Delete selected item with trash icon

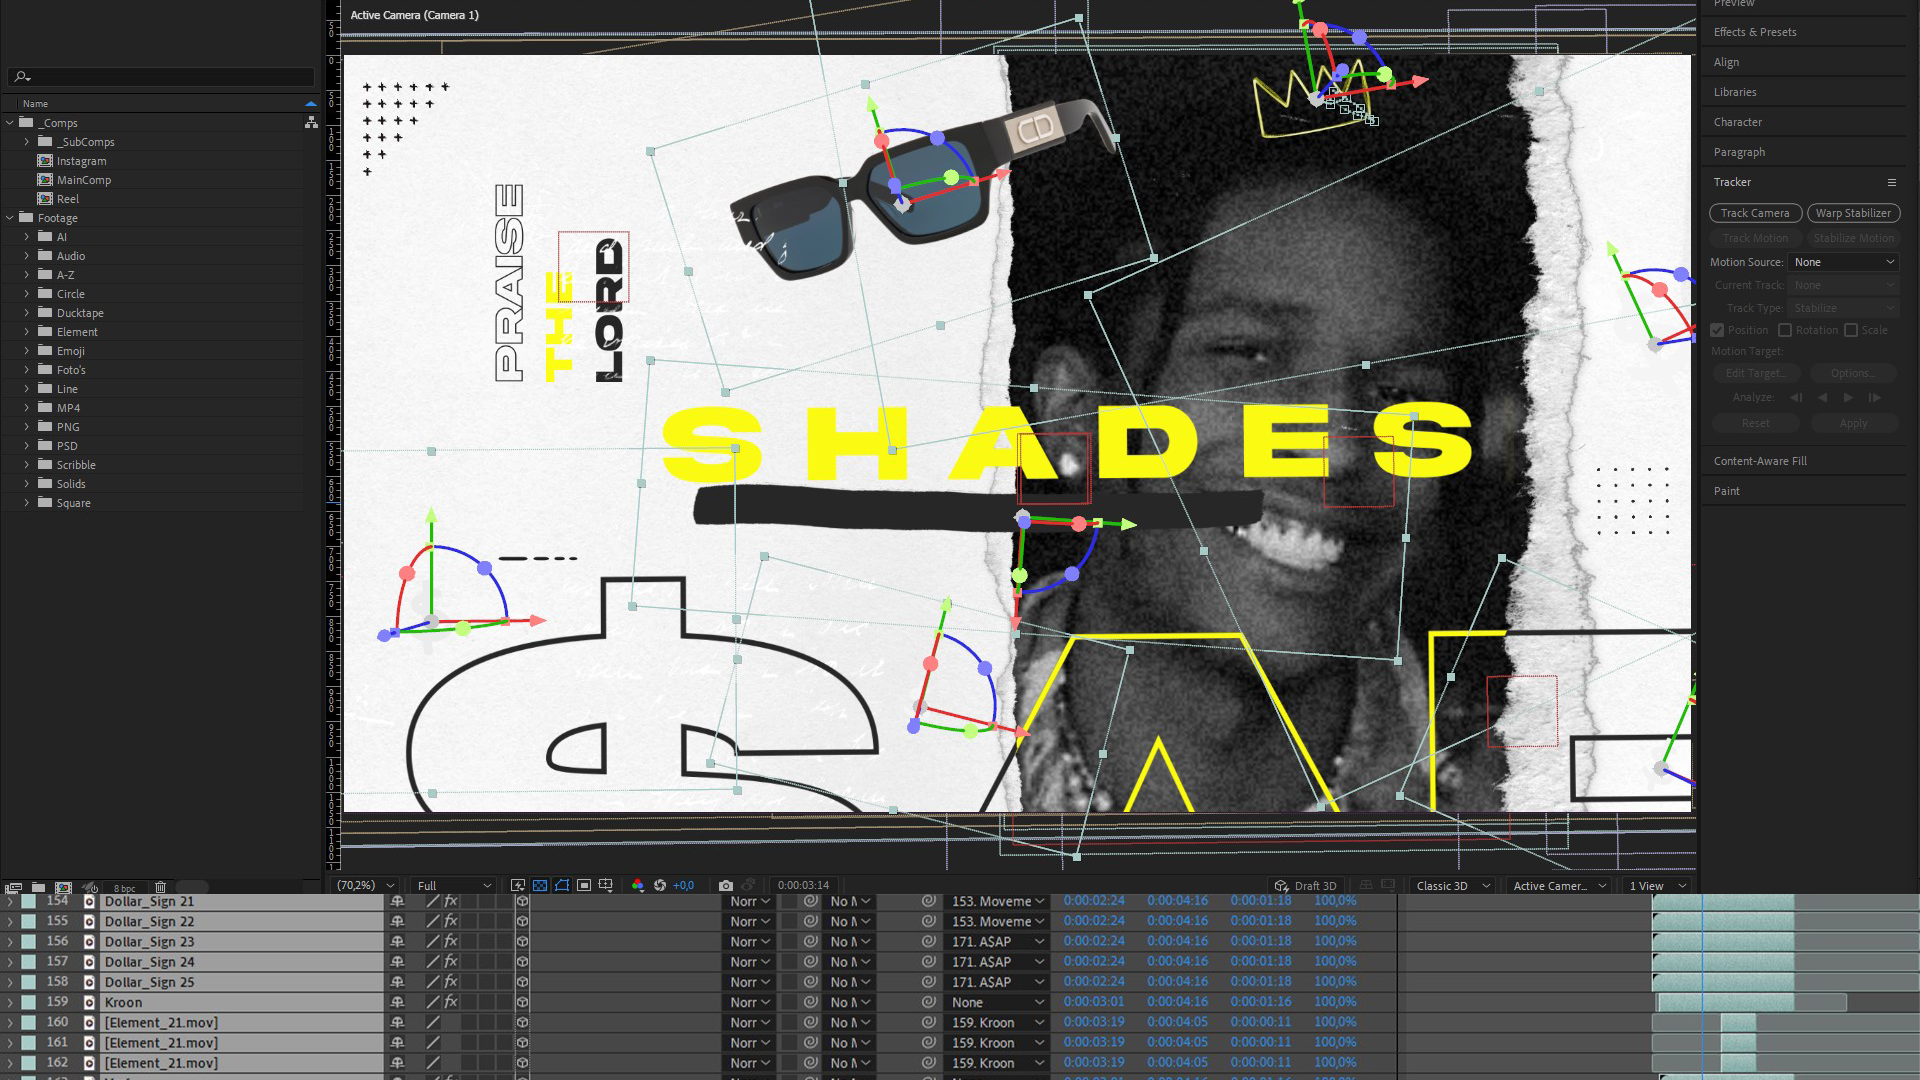[160, 887]
